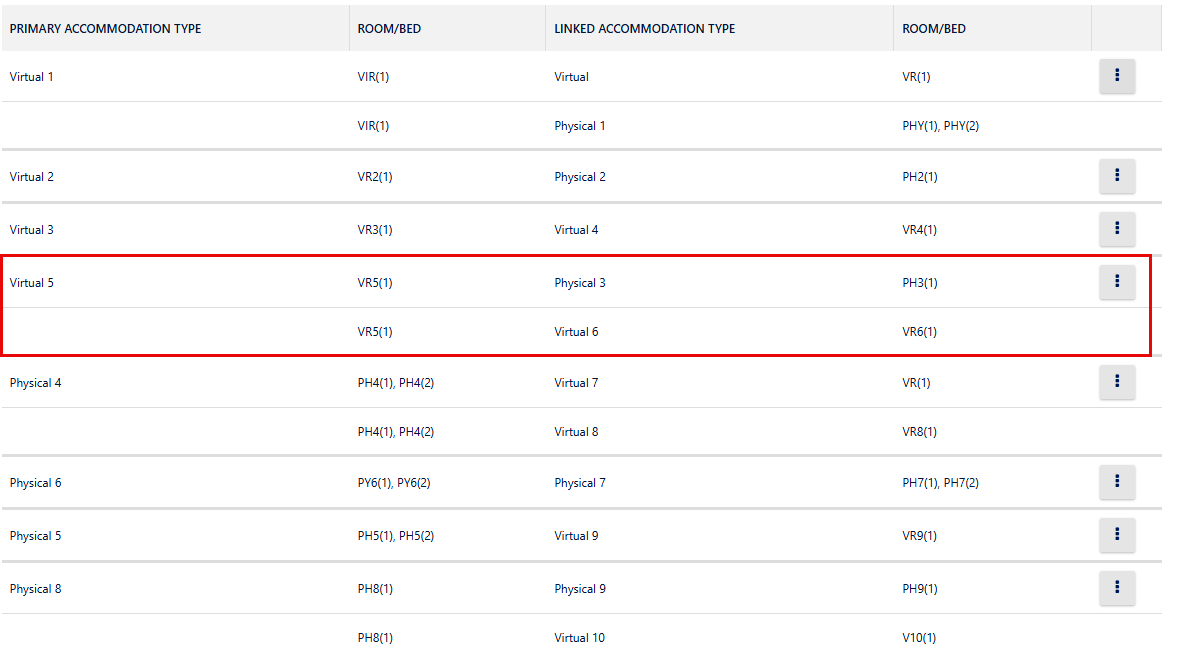The width and height of the screenshot is (1177, 657).
Task: Click the Linked Accommodation Type column header
Action: click(644, 29)
